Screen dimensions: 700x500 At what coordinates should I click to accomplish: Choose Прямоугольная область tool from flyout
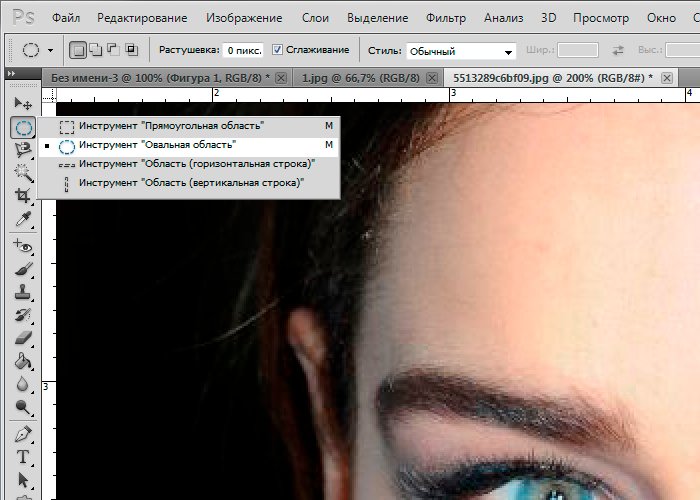pos(170,126)
